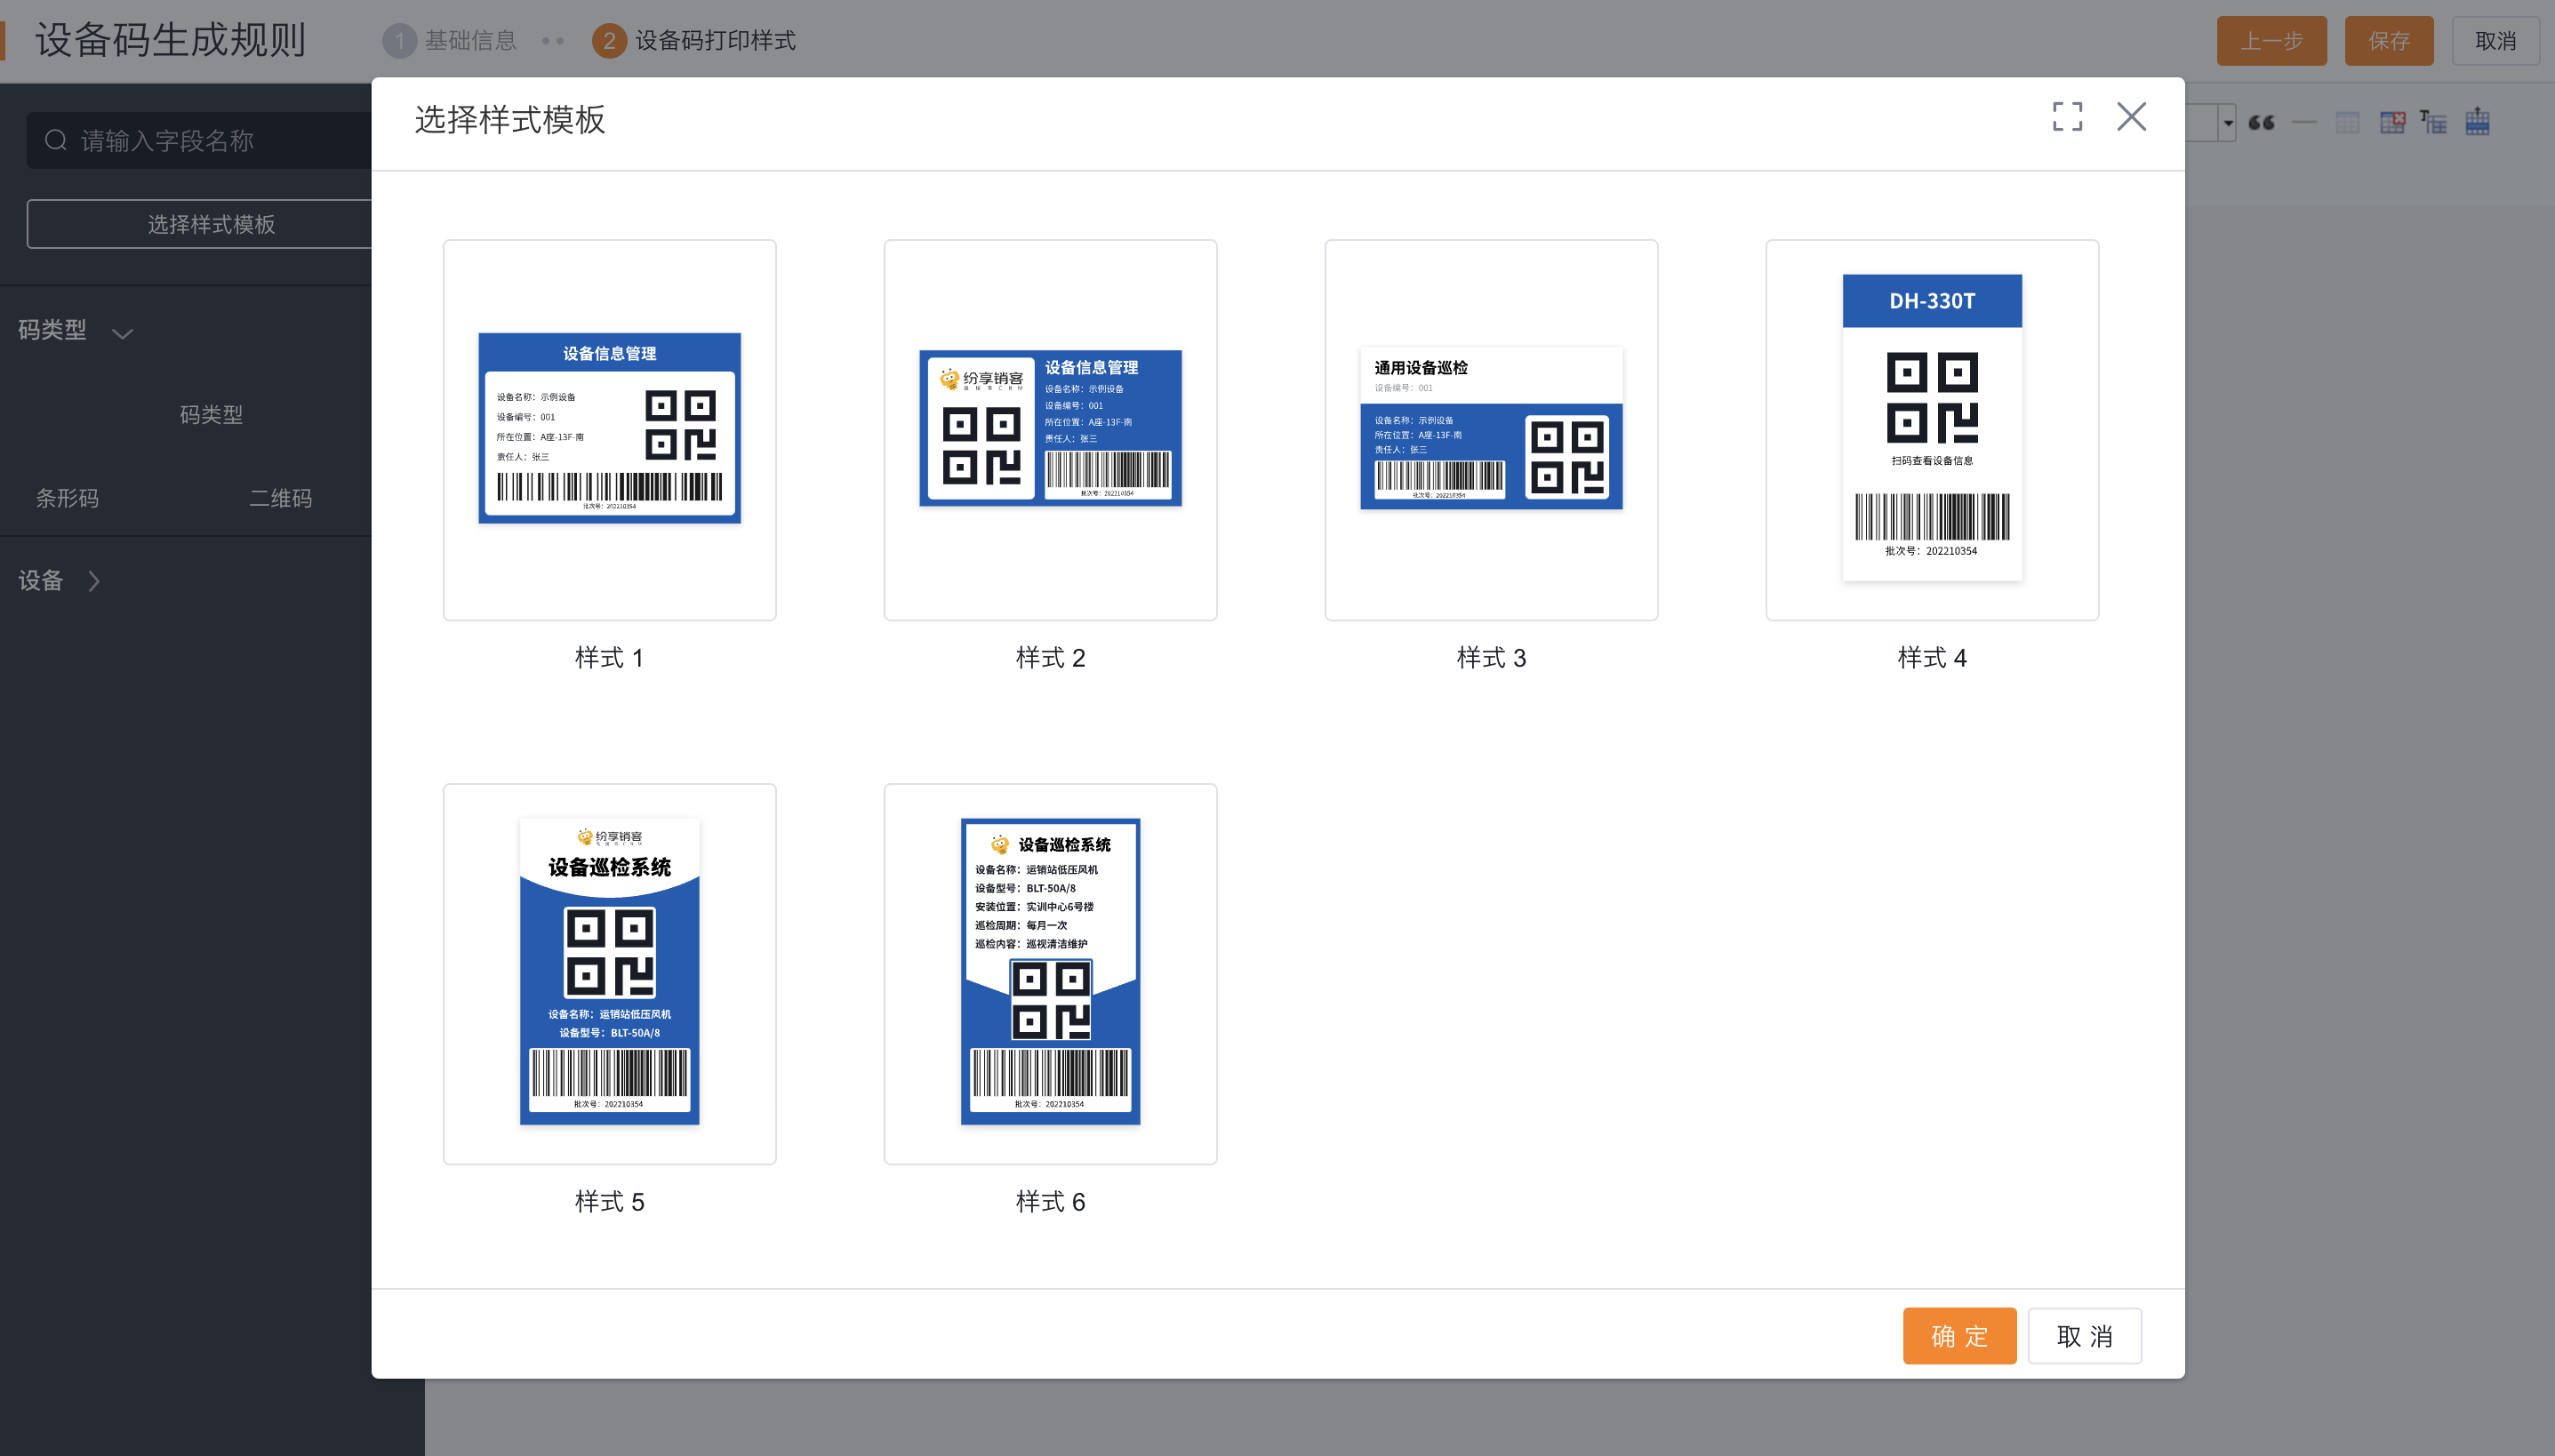Click the sidebar 选择样式模板 button
The width and height of the screenshot is (2555, 1456).
coord(210,224)
